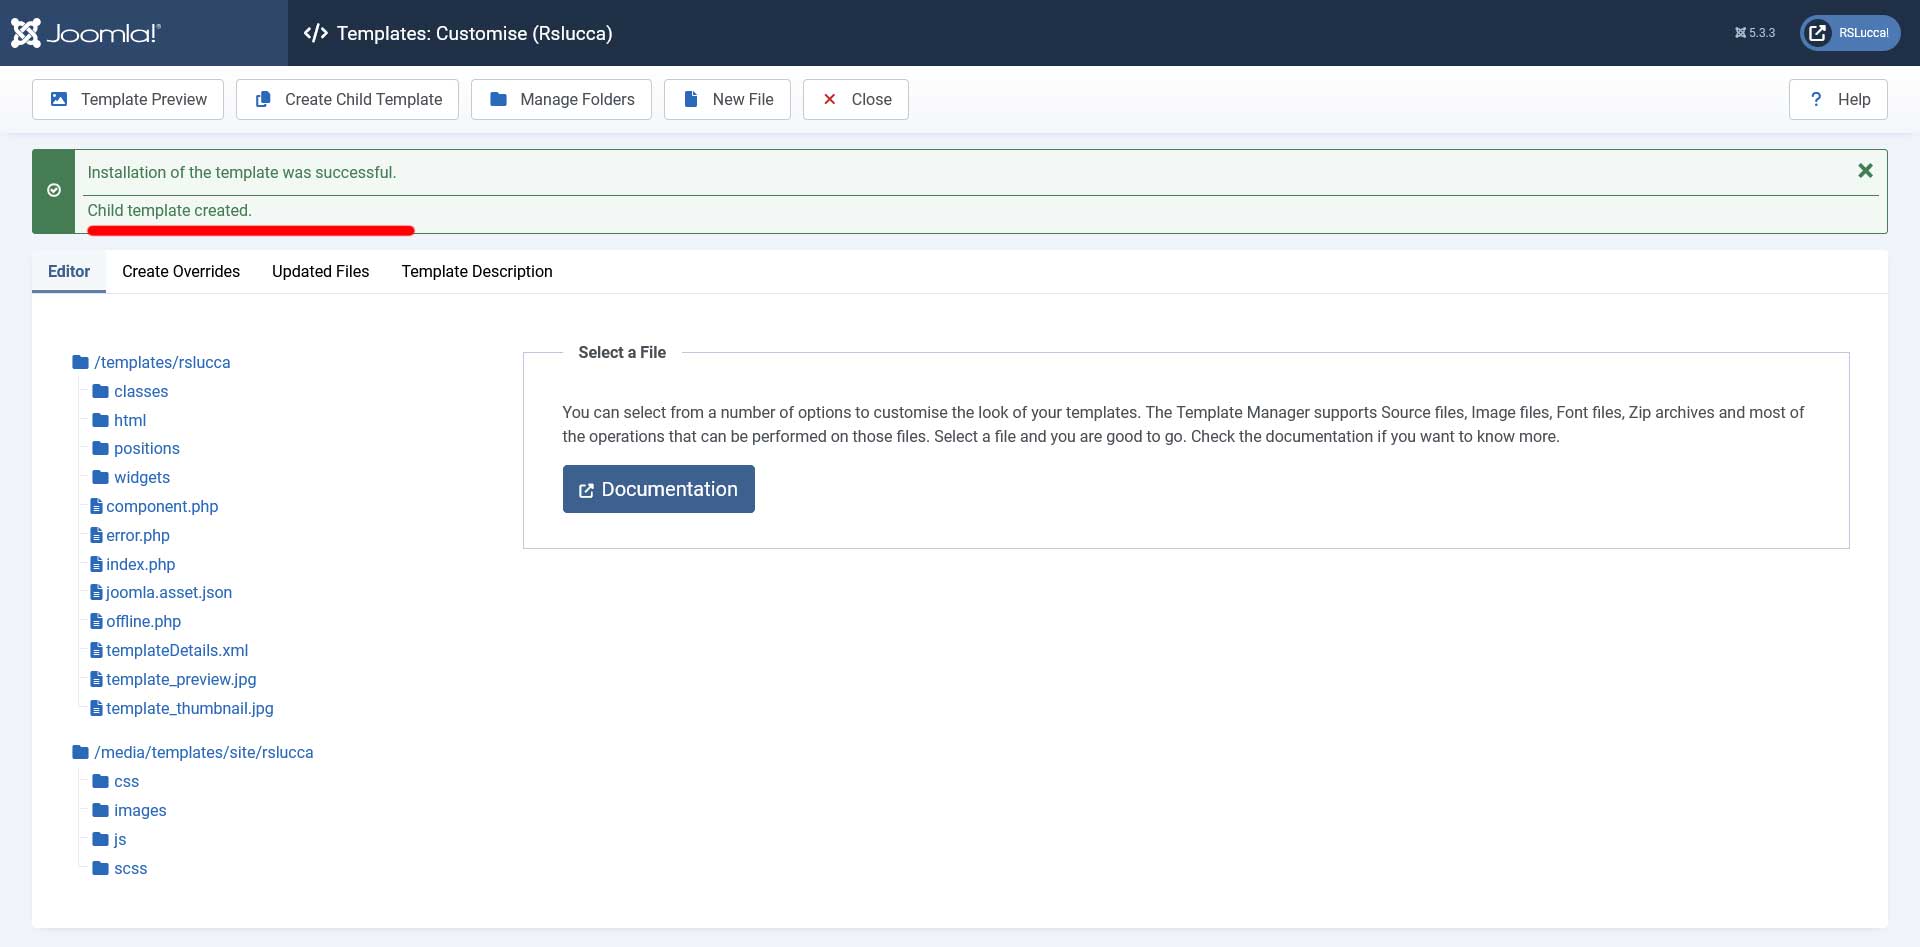This screenshot has width=1920, height=947.
Task: Click the Create Child Template copy icon
Action: tap(263, 99)
